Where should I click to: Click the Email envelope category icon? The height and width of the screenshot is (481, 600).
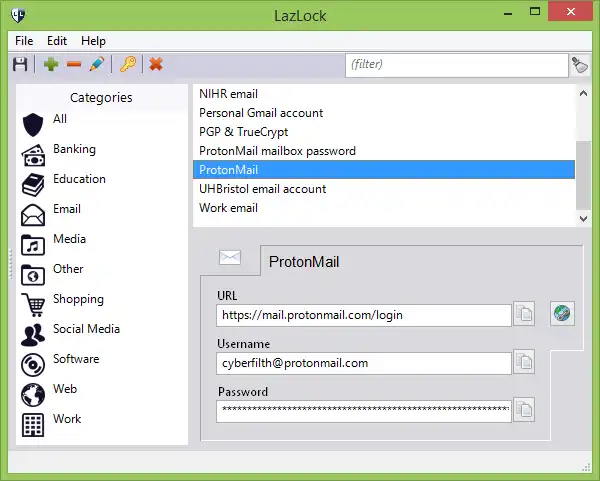(33, 215)
